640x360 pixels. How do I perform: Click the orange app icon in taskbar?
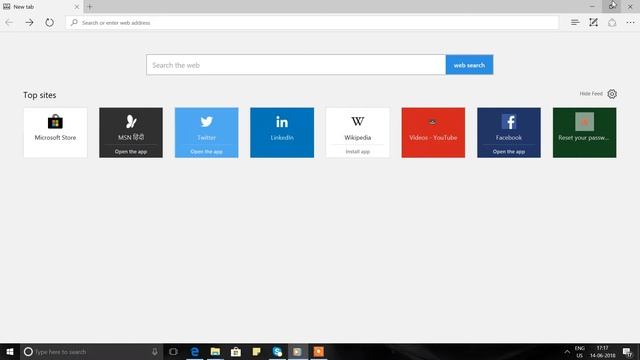click(318, 351)
